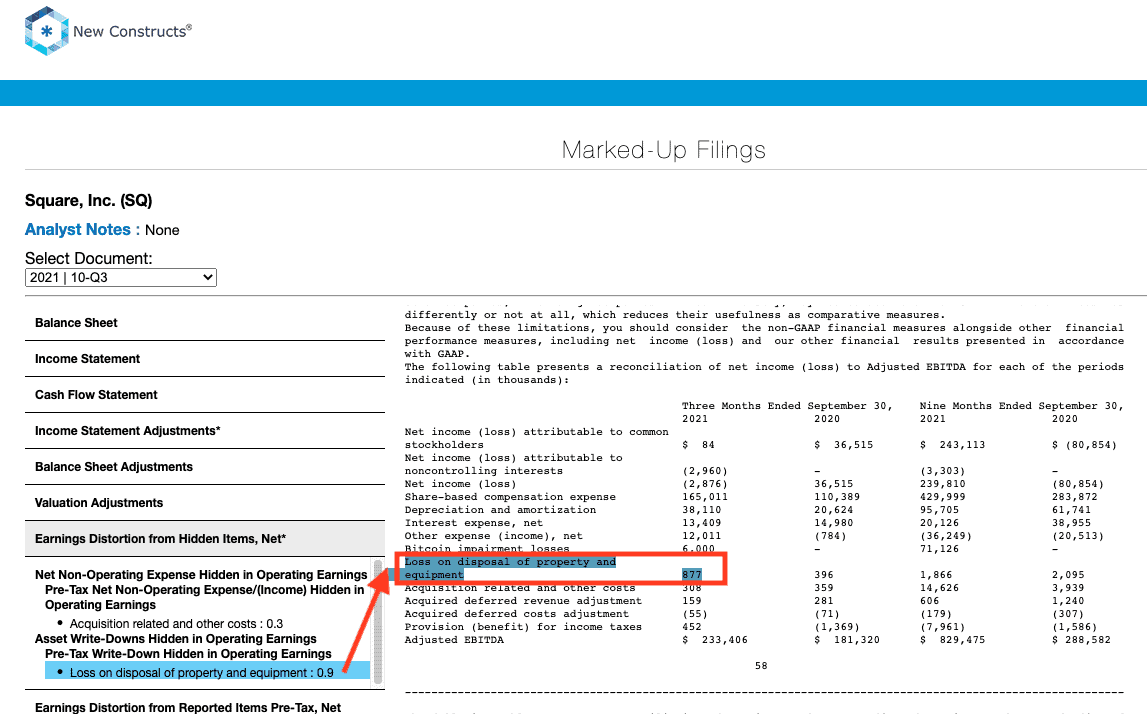This screenshot has height=714, width=1147.
Task: Click Acquired deferred revenue adjustment value 159
Action: (x=691, y=601)
